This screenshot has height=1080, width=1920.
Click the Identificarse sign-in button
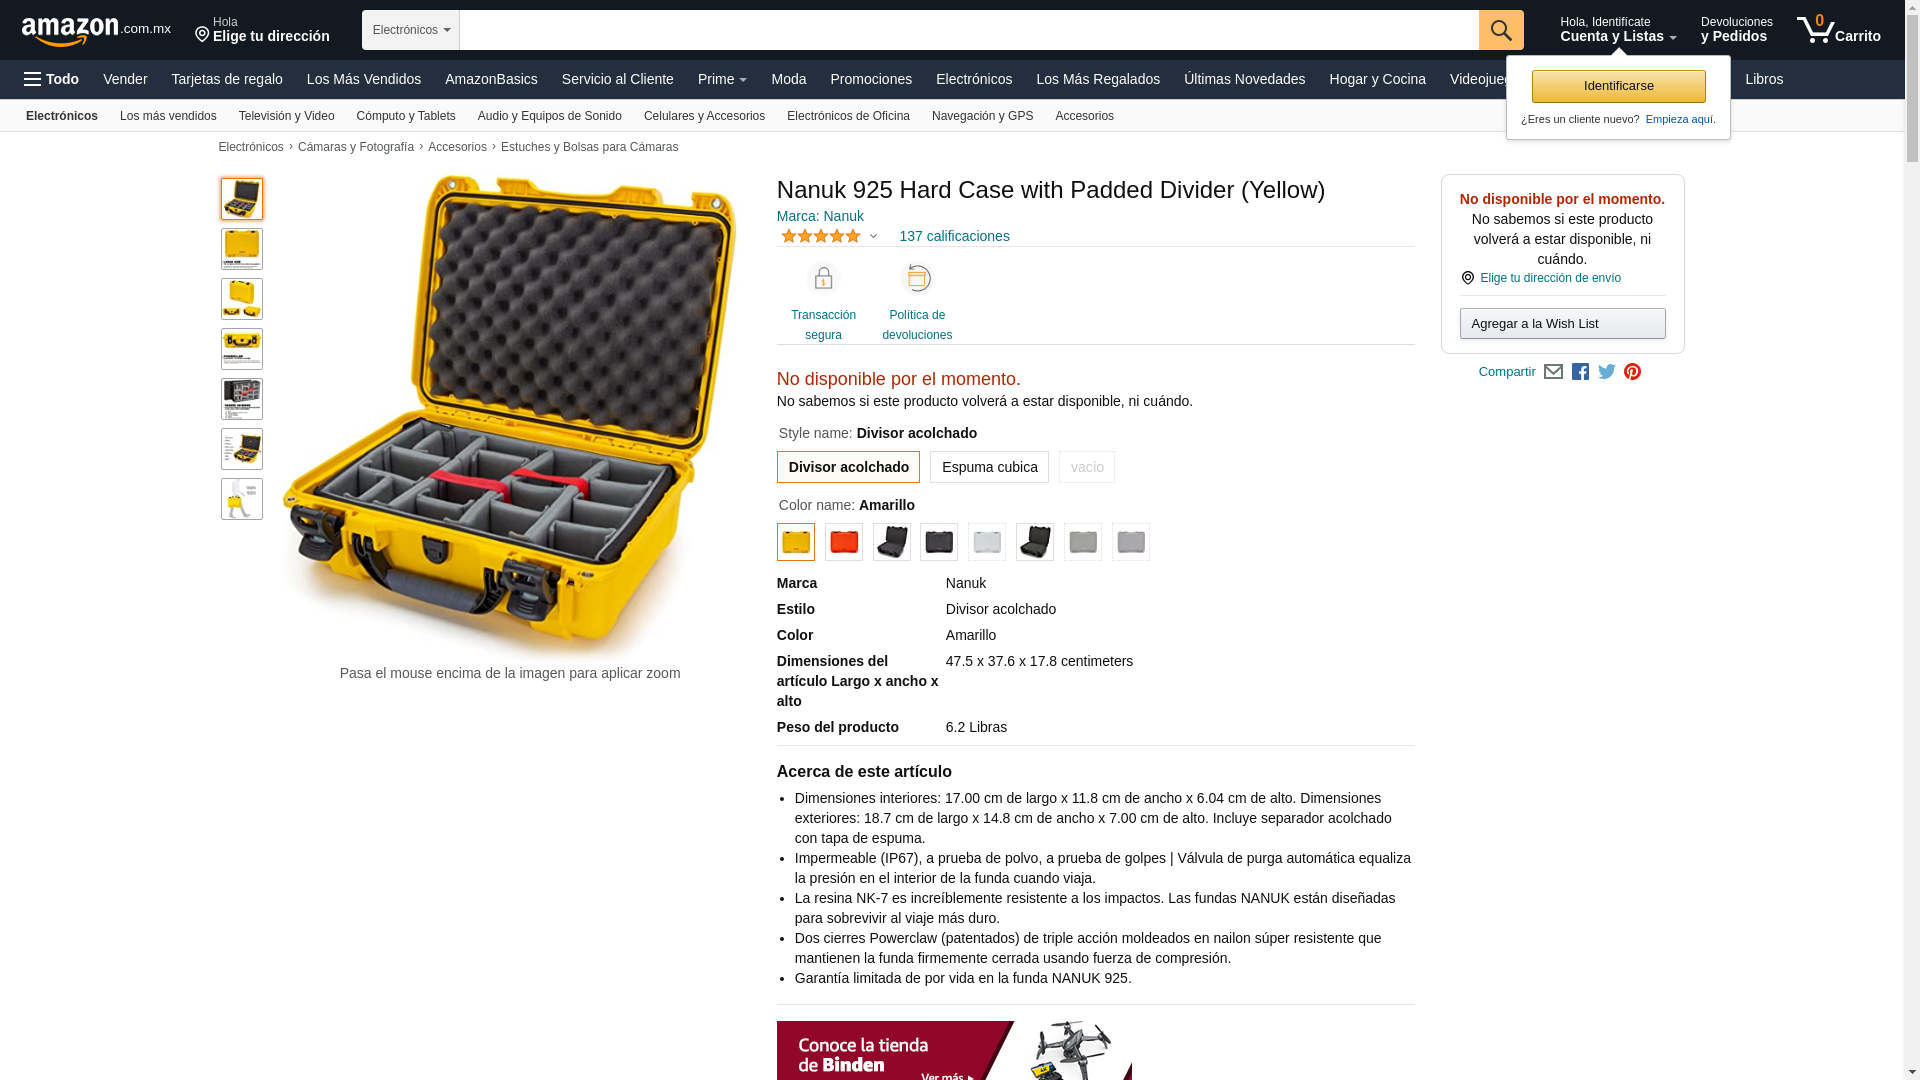pos(1618,86)
